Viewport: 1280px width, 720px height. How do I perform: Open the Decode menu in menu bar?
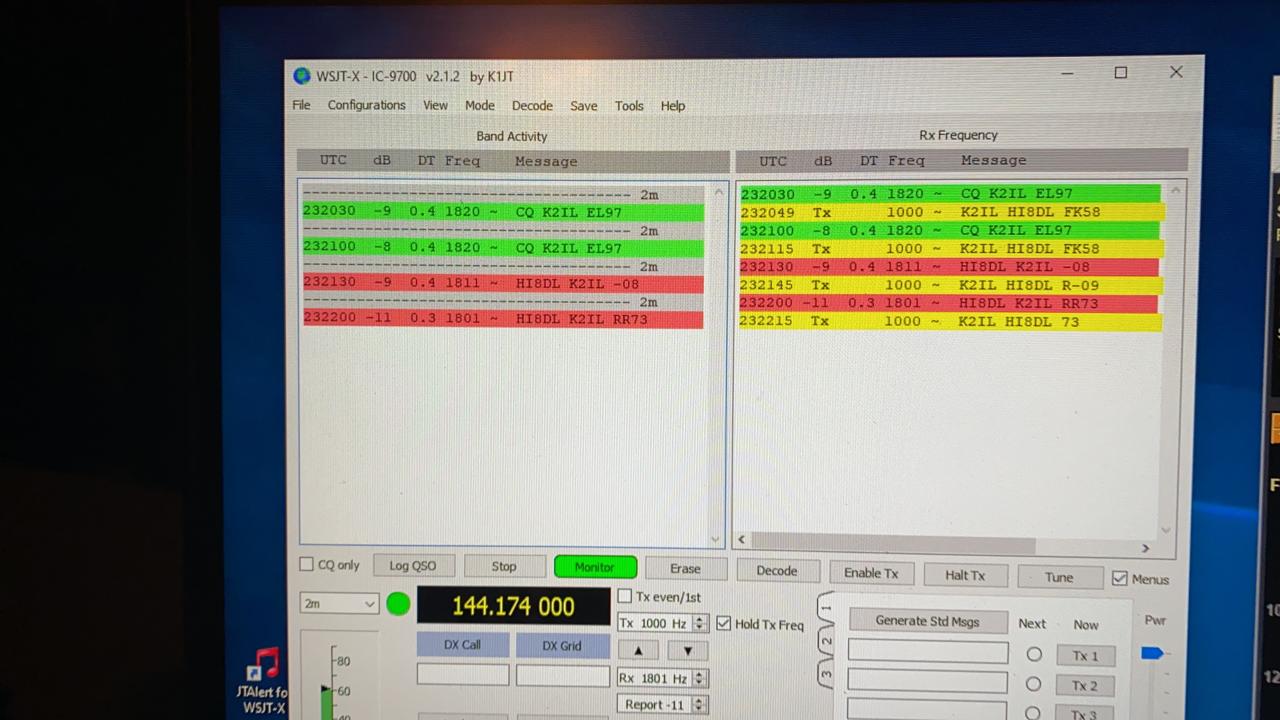532,105
